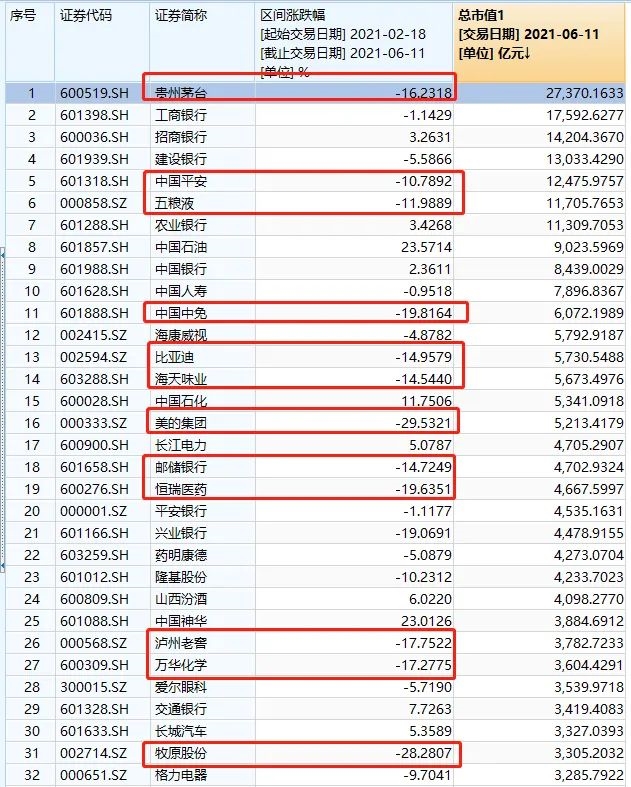Click market value 27,370.1633
Viewport: 631px width, 787px height.
coord(585,93)
